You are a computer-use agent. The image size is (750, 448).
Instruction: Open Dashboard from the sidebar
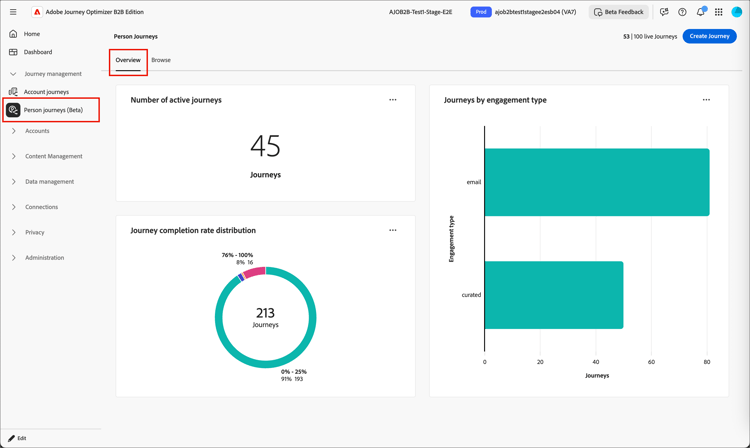point(38,52)
